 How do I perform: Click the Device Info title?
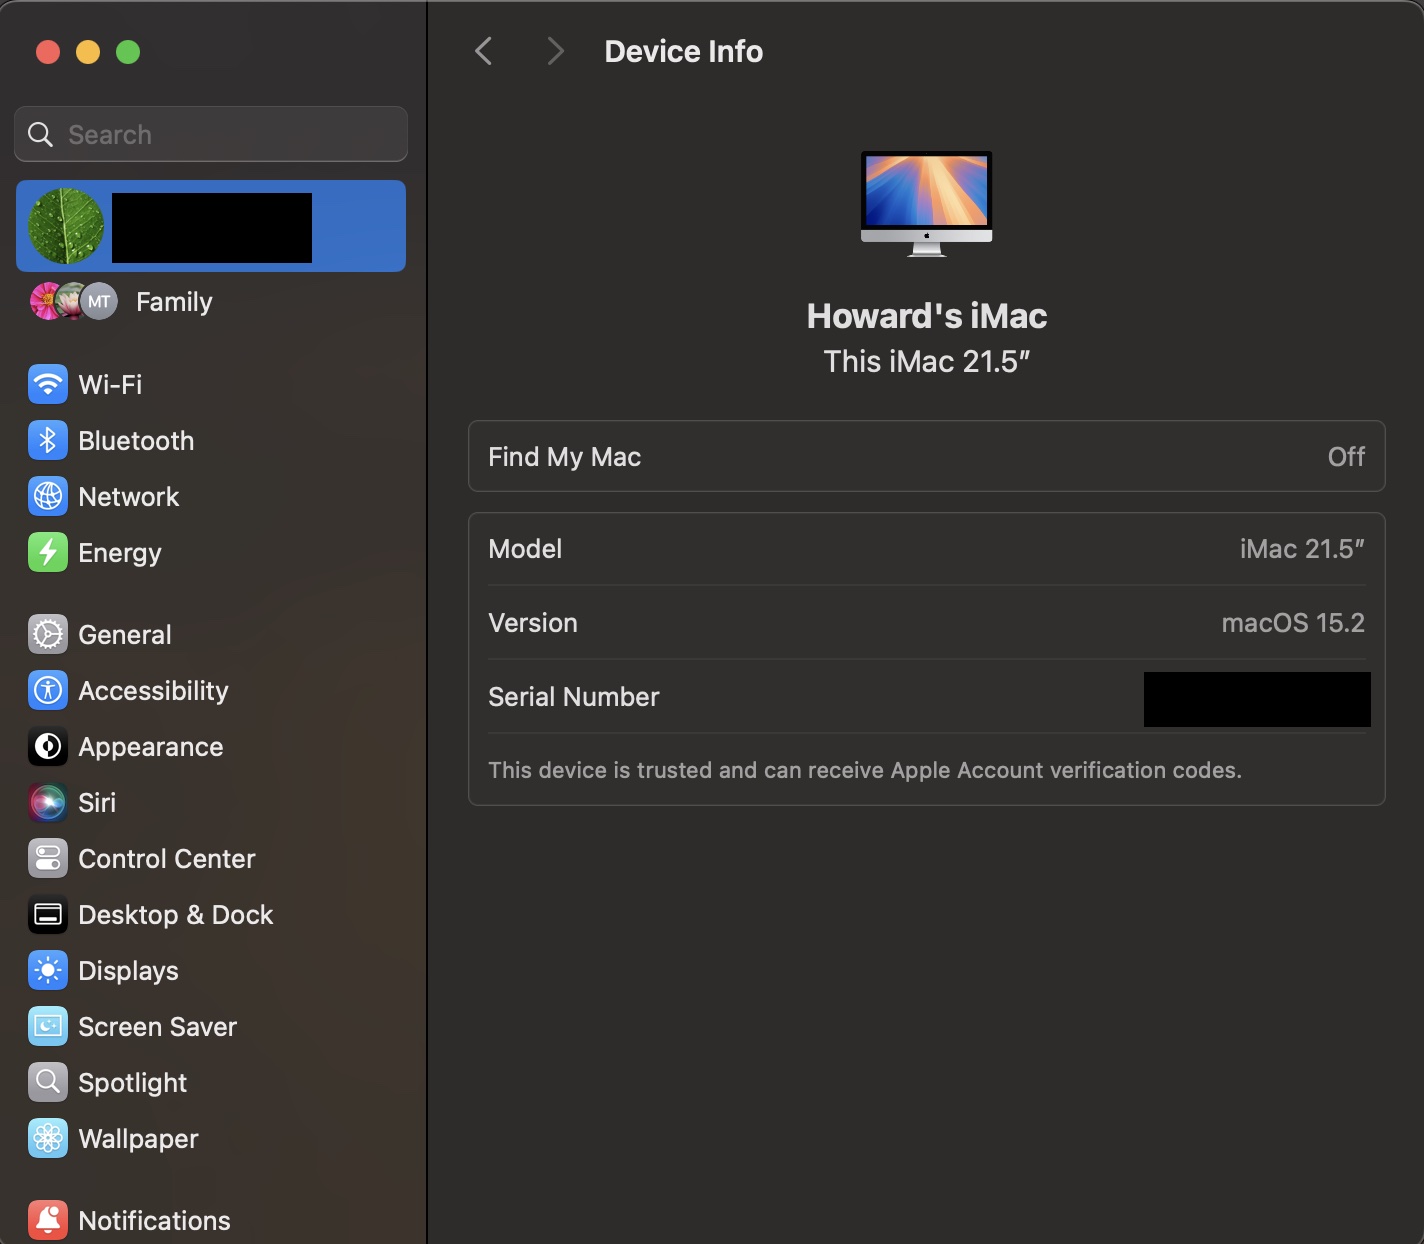click(684, 51)
